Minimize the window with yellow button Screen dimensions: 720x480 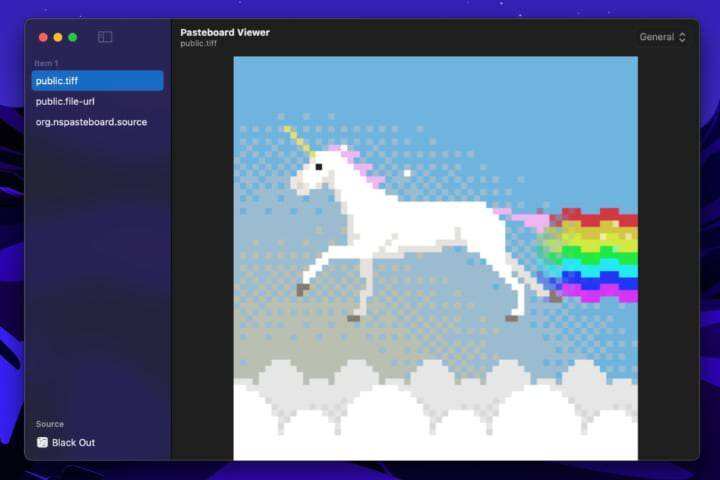pyautogui.click(x=58, y=37)
